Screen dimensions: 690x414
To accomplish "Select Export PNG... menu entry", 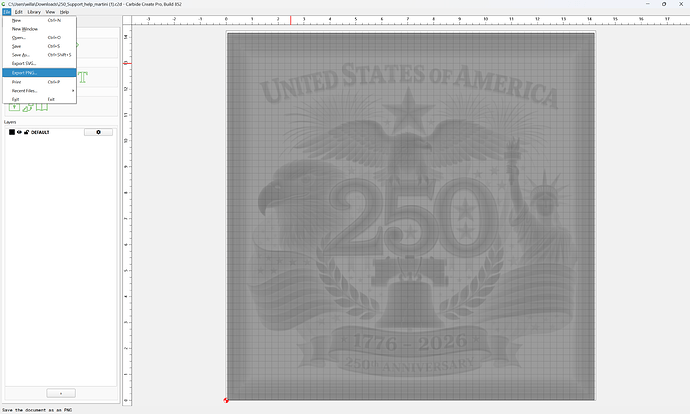I will (x=39, y=73).
